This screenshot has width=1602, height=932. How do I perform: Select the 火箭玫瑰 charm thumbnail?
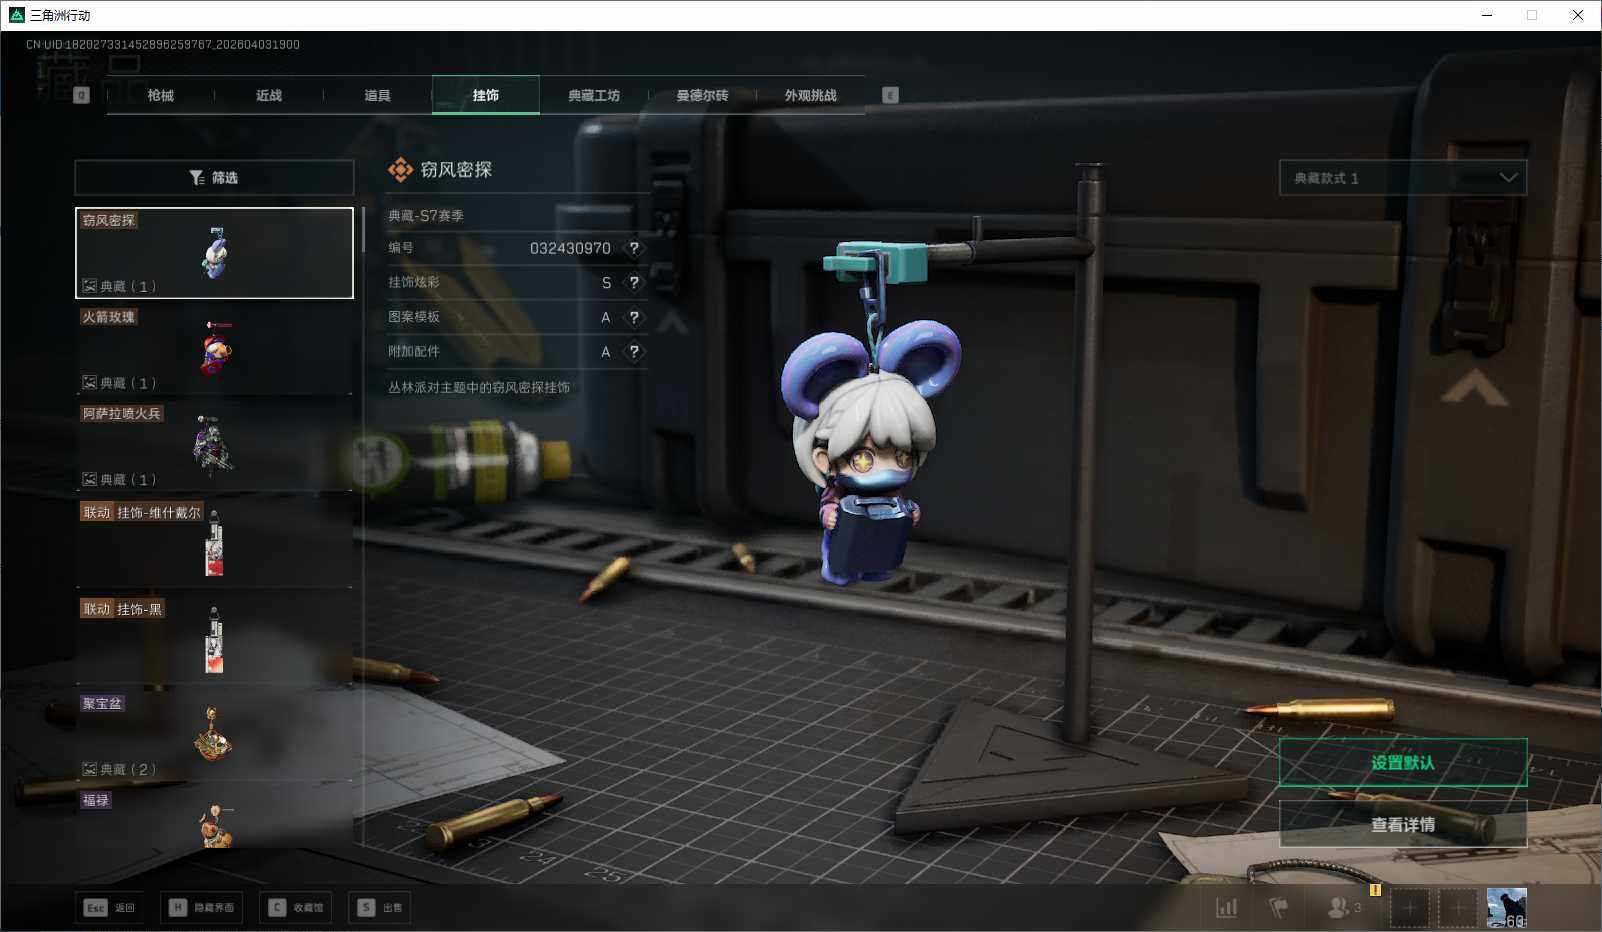[214, 350]
